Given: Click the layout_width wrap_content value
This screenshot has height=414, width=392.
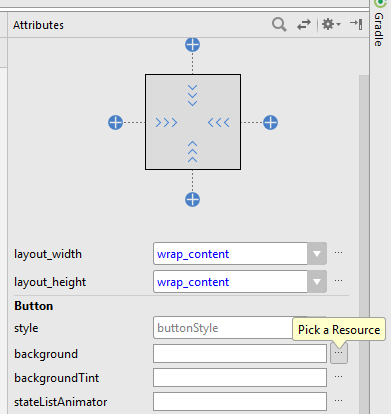Looking at the screenshot, I should 193,254.
